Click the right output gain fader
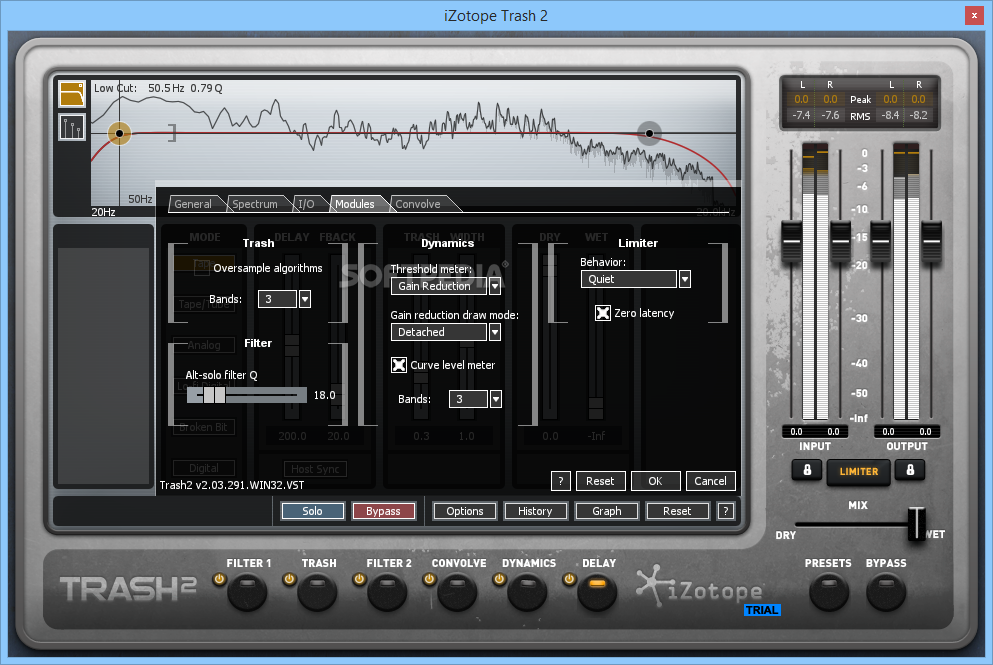Viewport: 993px width, 665px height. pos(931,242)
